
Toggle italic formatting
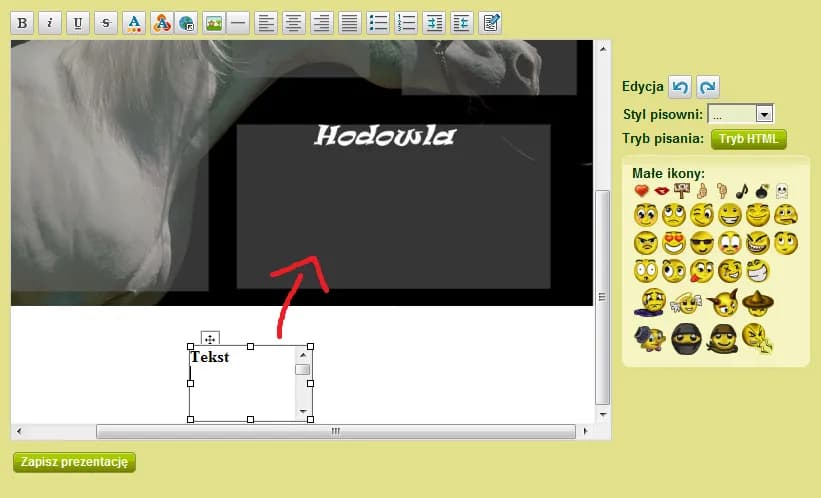coord(49,24)
